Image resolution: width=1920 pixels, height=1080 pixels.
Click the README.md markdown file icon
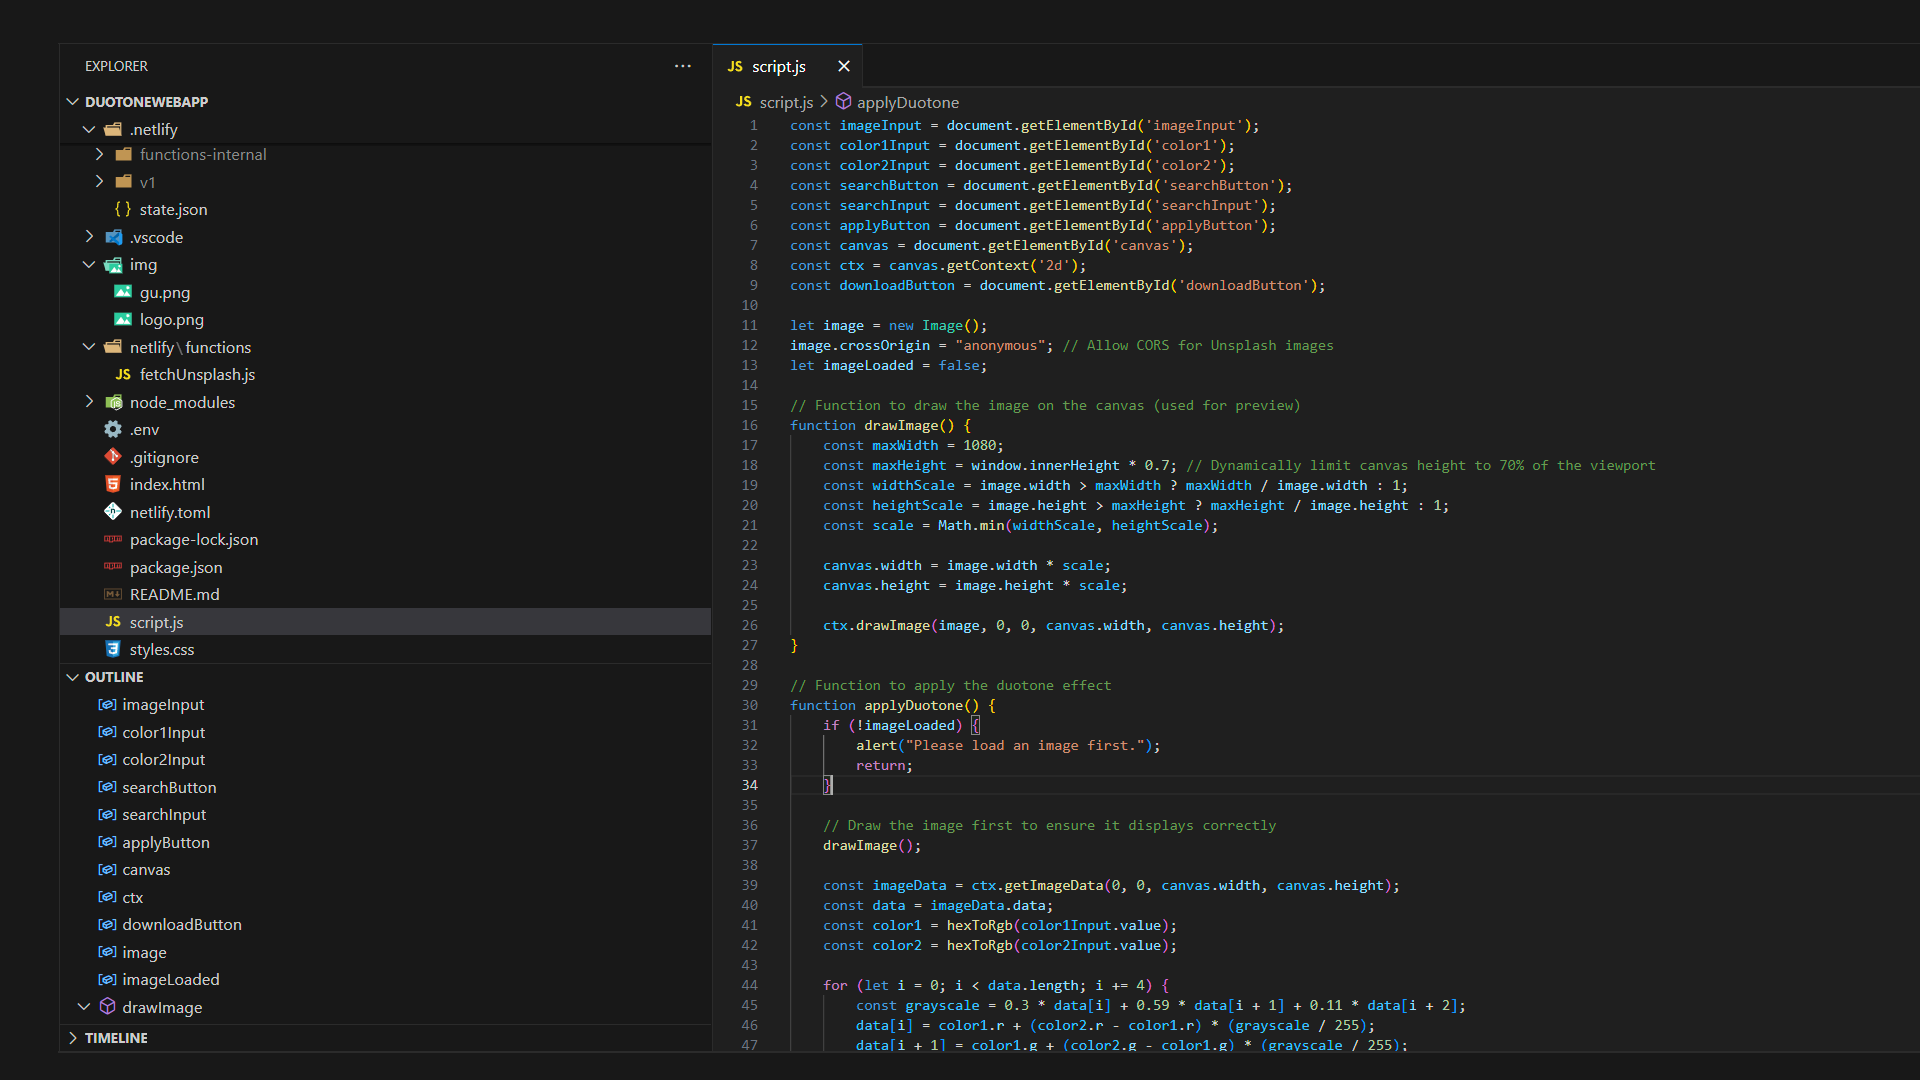pos(113,594)
